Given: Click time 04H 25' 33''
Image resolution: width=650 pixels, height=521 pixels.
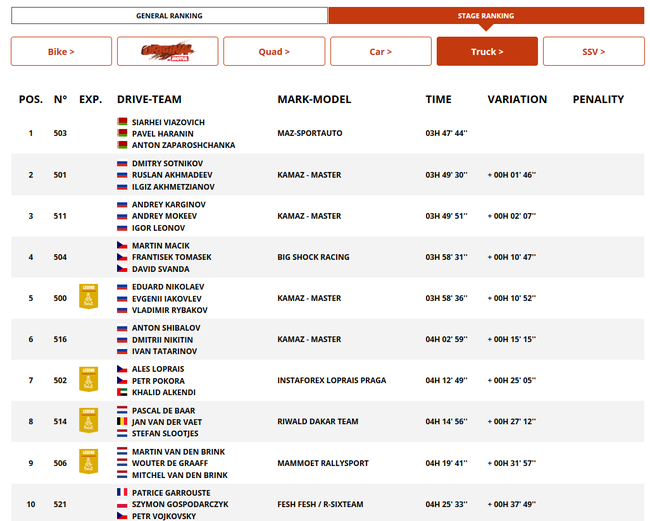Looking at the screenshot, I should 446,504.
